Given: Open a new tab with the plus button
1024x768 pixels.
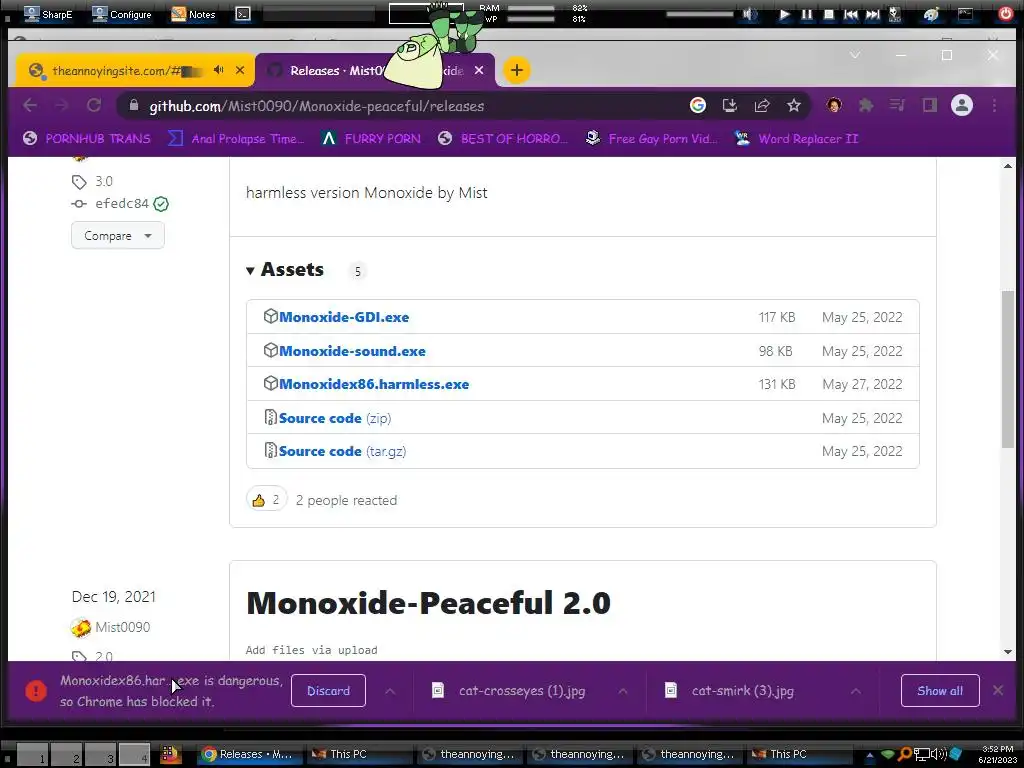Looking at the screenshot, I should pos(517,70).
